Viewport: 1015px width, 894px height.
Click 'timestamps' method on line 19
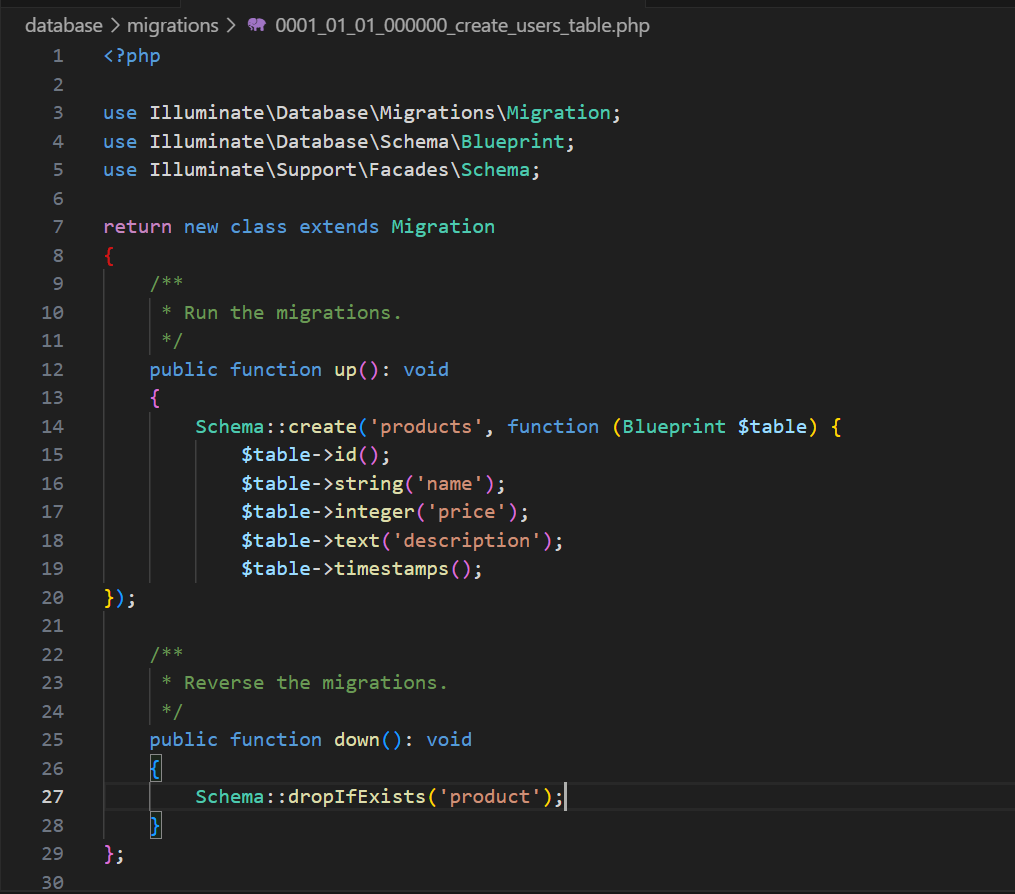[391, 568]
